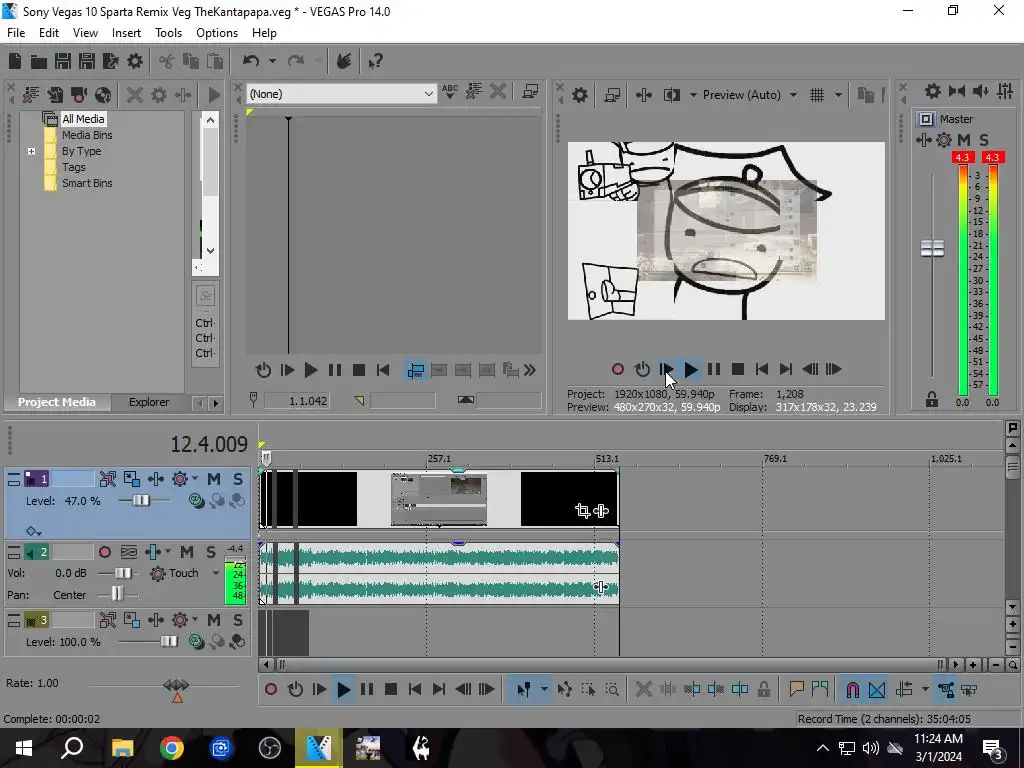Open the Options menu
Image resolution: width=1024 pixels, height=768 pixels.
pos(217,33)
